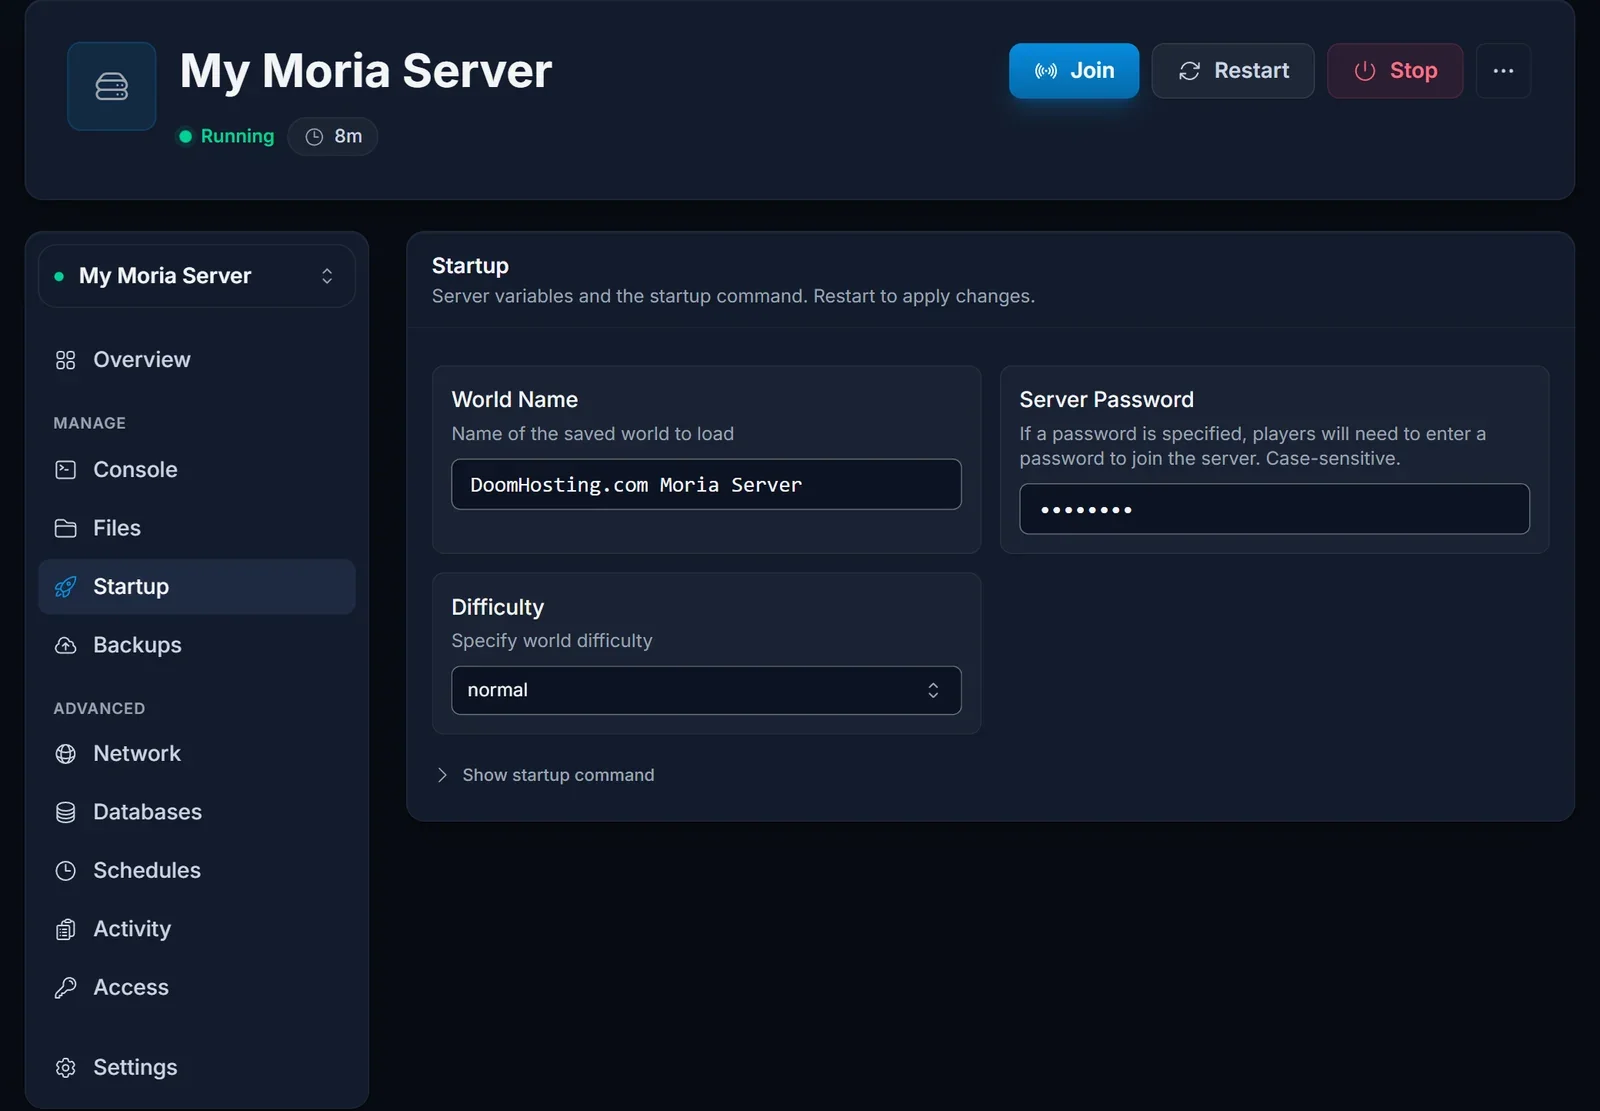The width and height of the screenshot is (1600, 1111).
Task: Open the Backups page
Action: point(197,645)
